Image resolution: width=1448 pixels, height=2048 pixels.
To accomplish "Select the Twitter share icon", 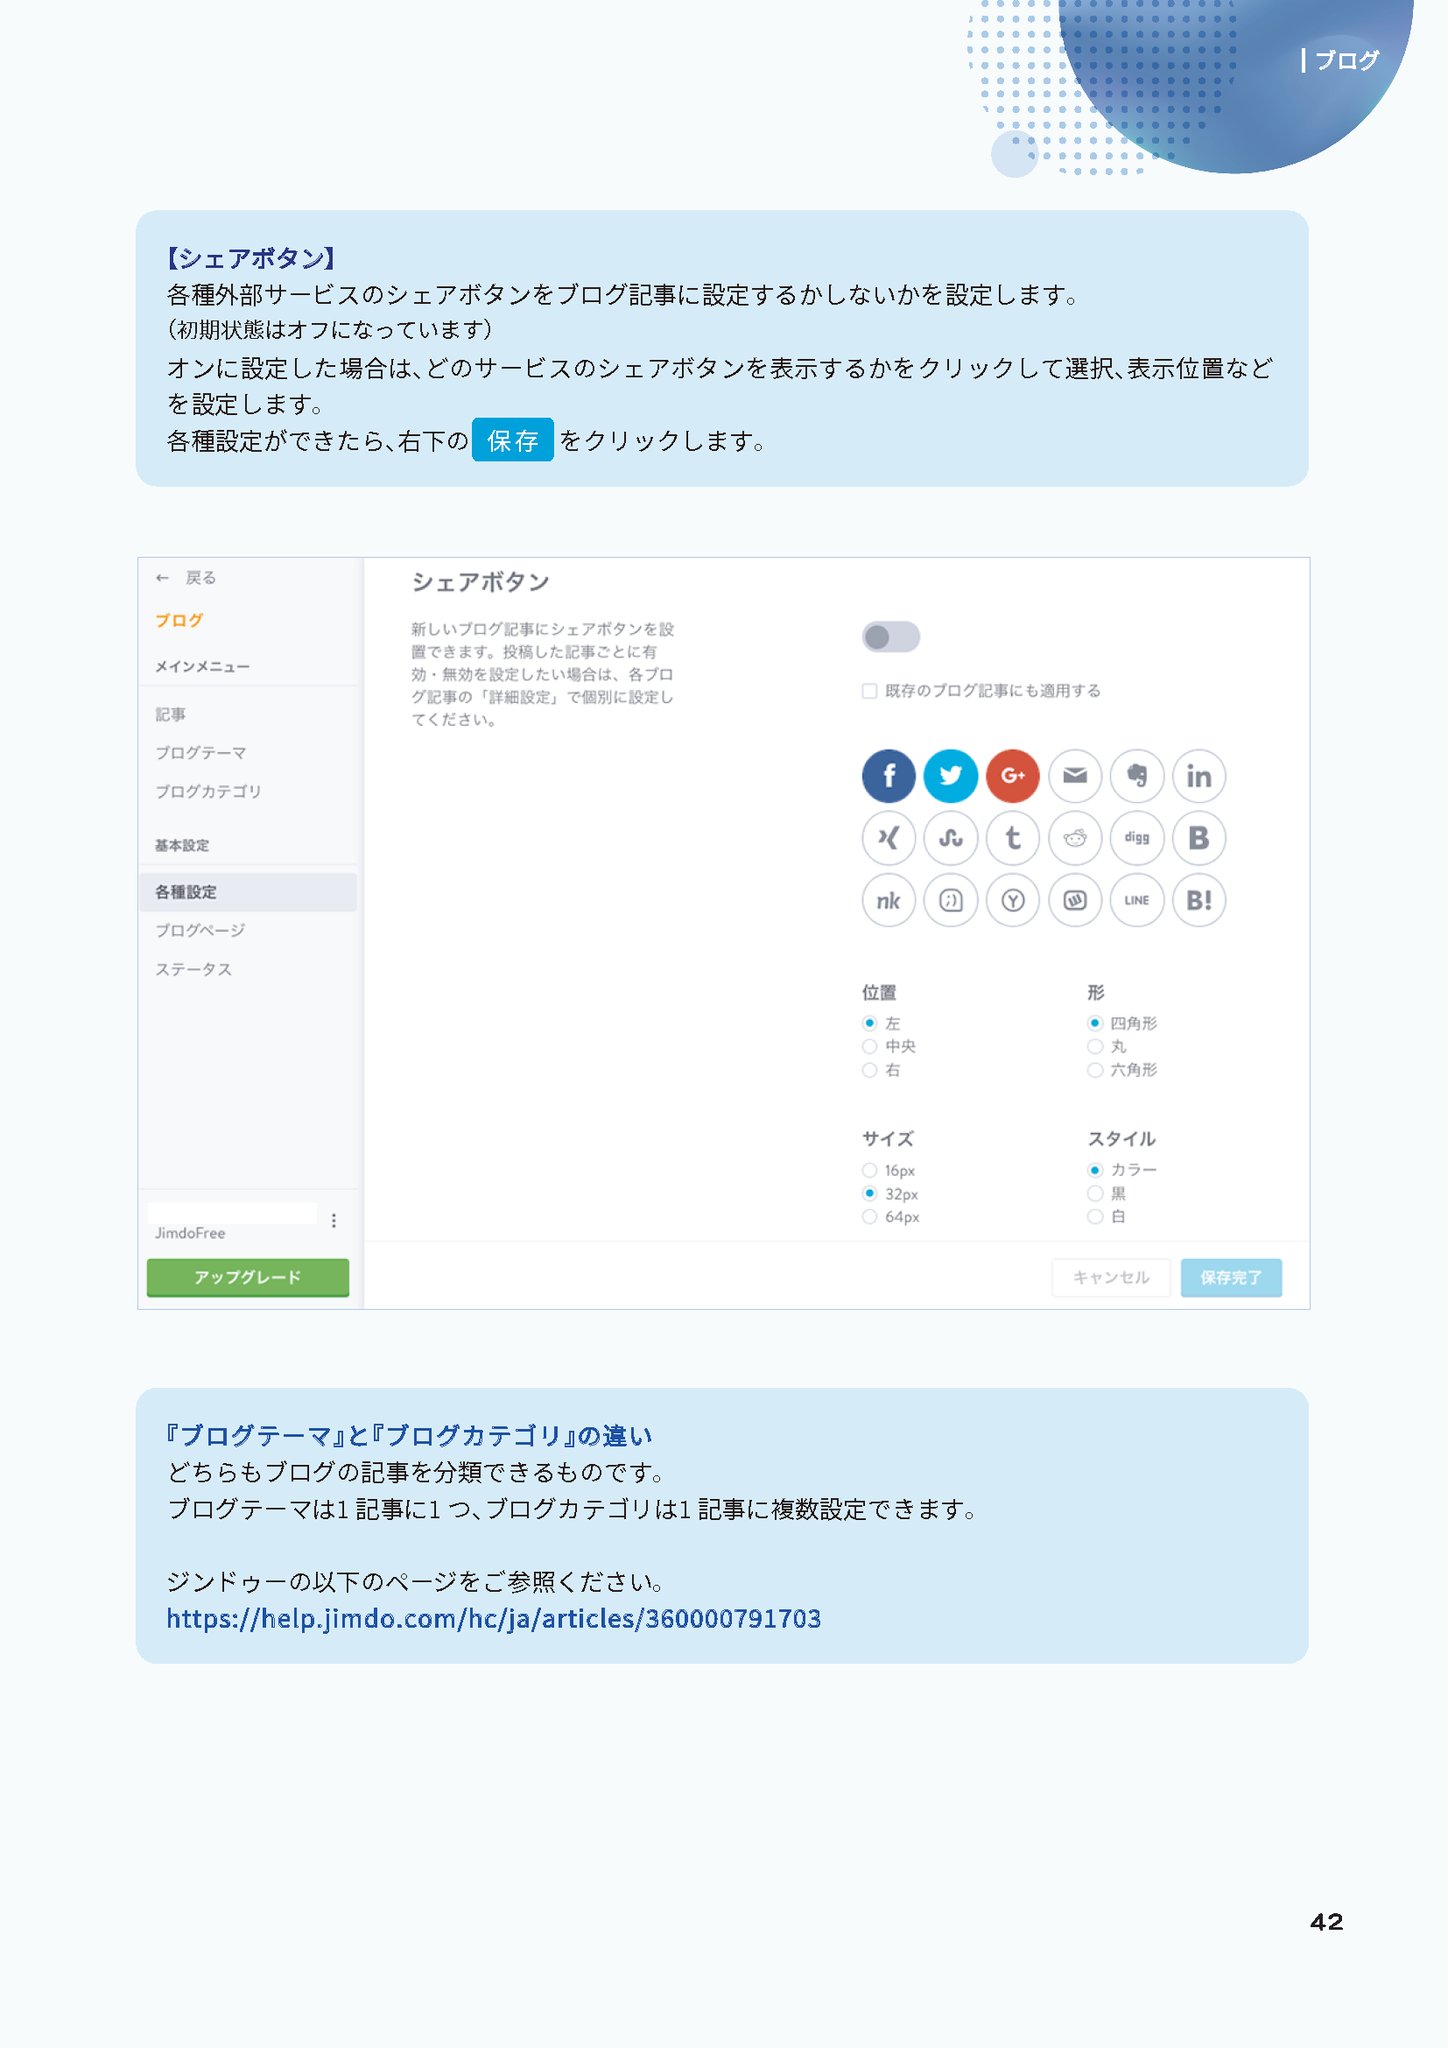I will click(x=950, y=776).
